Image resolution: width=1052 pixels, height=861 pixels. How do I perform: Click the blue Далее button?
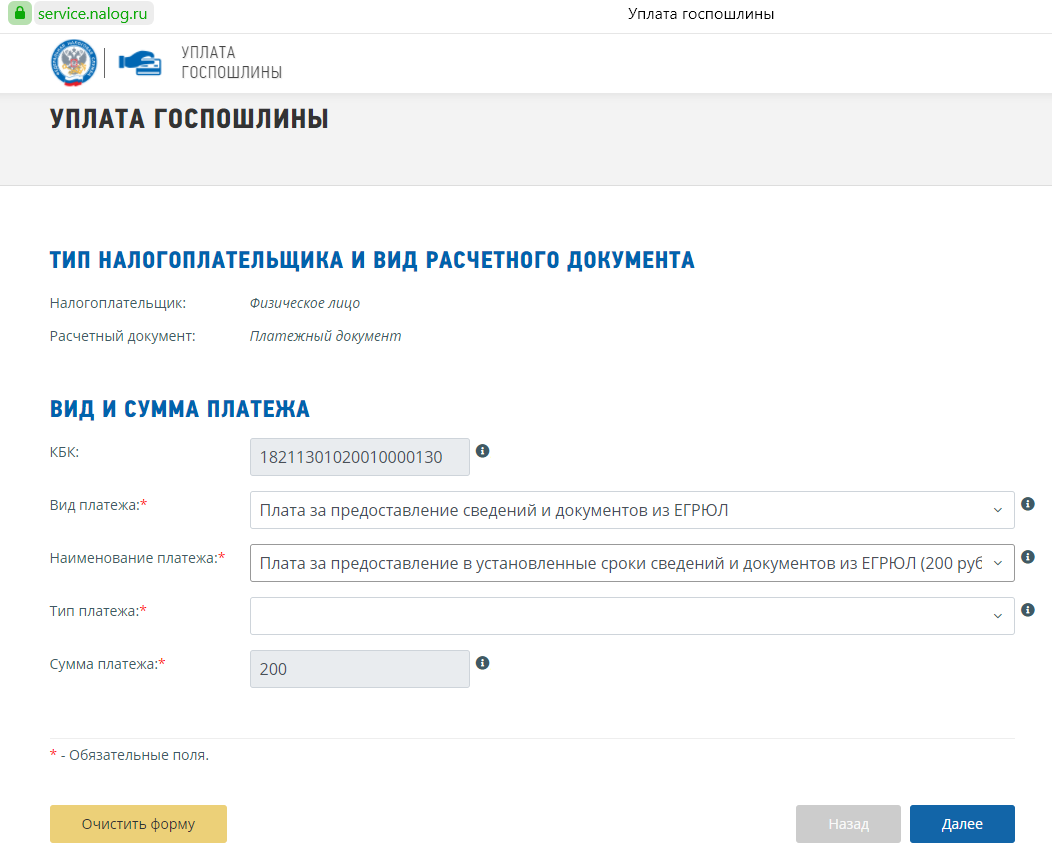click(961, 823)
